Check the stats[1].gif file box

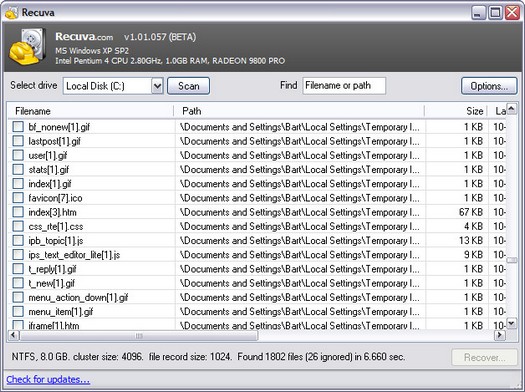click(18, 169)
